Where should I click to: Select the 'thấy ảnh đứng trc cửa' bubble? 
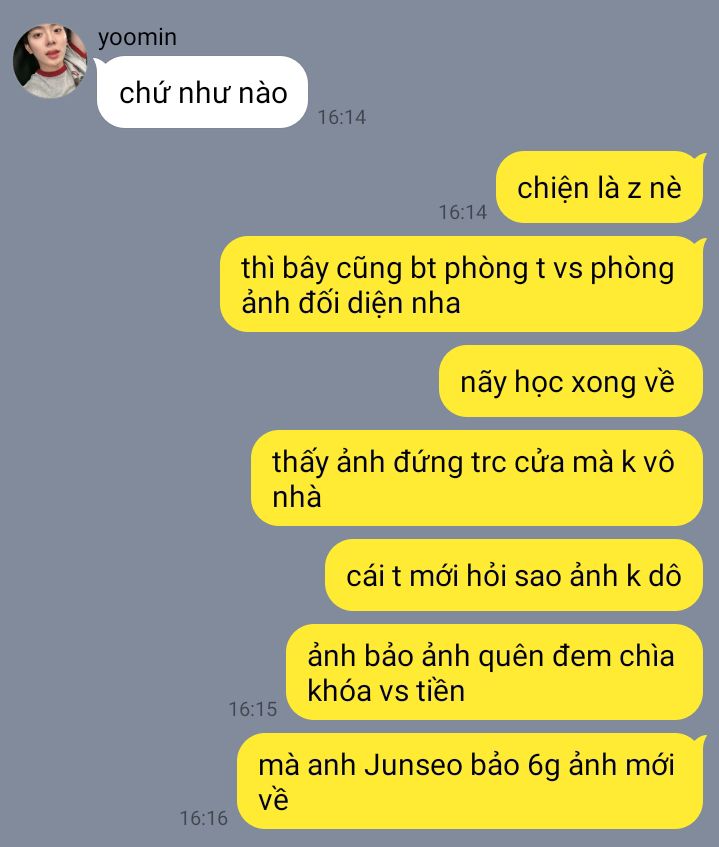click(478, 479)
